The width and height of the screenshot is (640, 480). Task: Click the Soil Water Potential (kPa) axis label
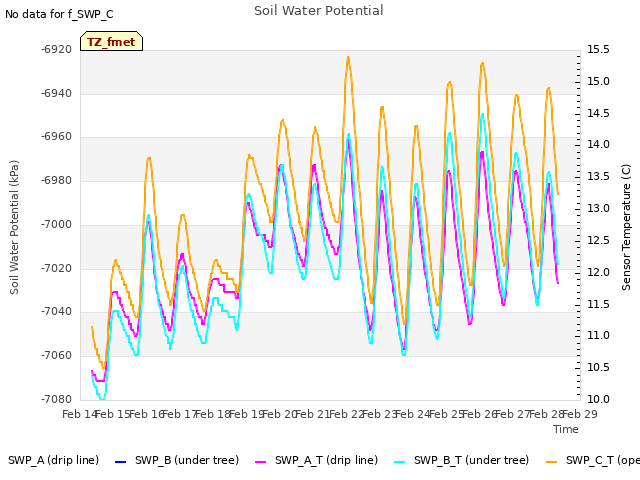point(14,227)
